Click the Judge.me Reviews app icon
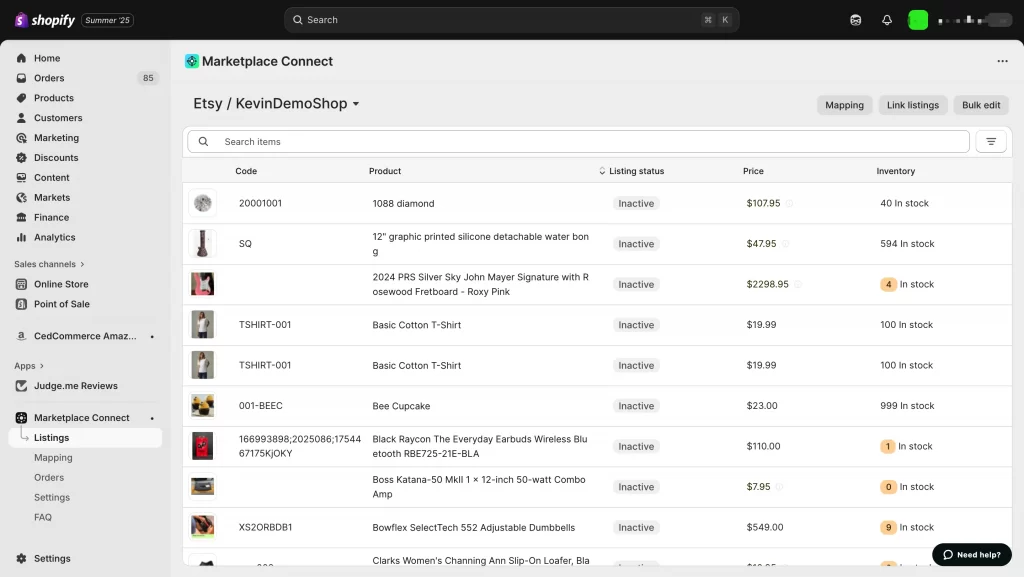 click(x=22, y=386)
